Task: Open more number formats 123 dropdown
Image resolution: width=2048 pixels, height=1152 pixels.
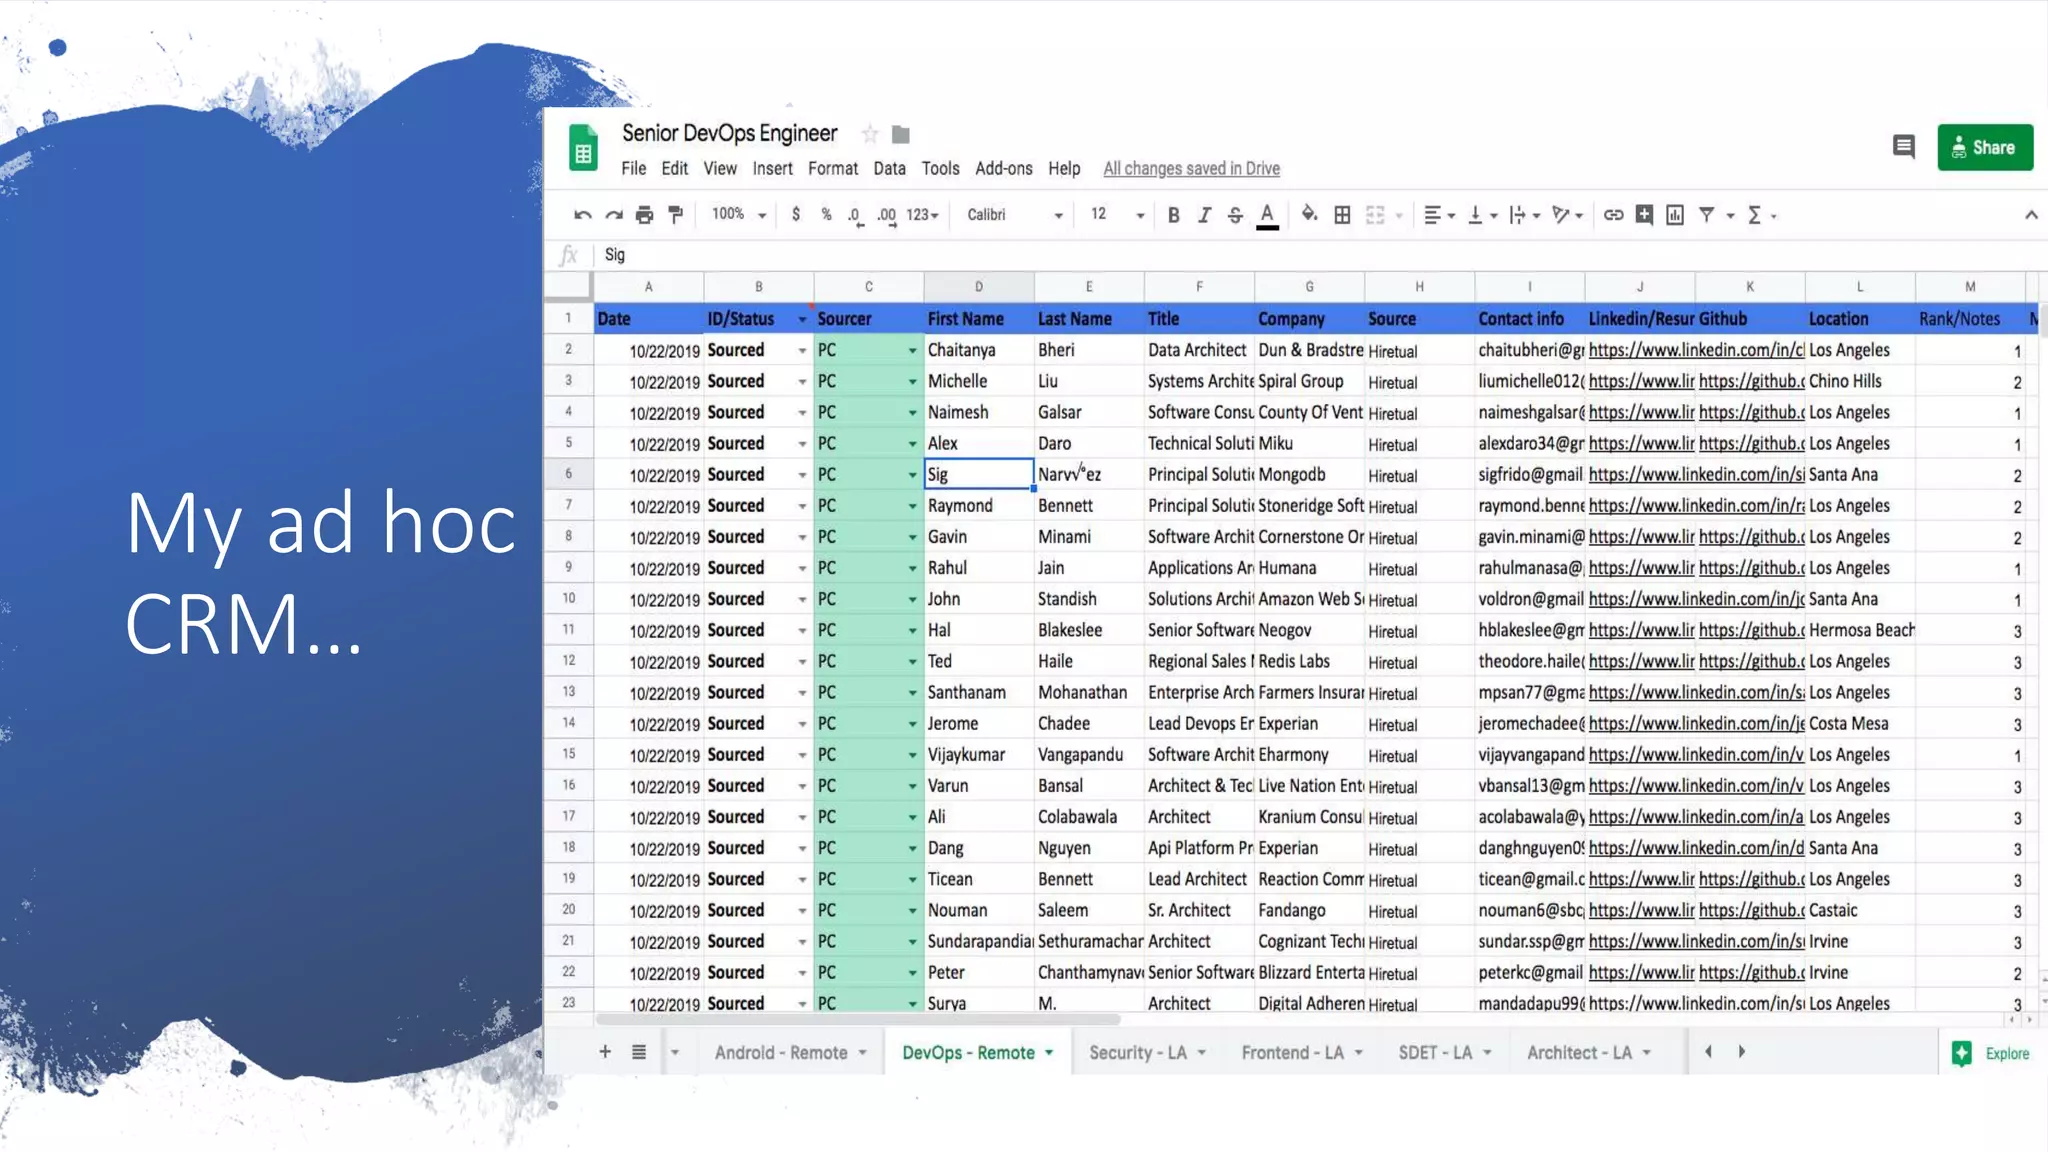Action: click(x=922, y=215)
